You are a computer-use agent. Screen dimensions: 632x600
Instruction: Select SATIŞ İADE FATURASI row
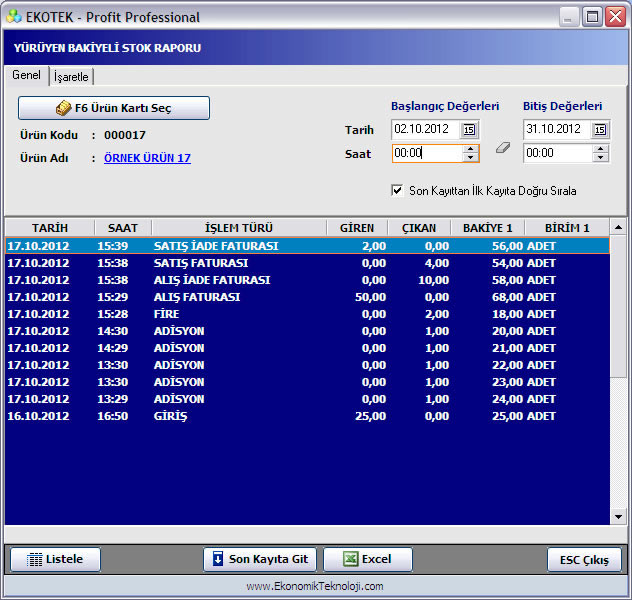(x=308, y=246)
